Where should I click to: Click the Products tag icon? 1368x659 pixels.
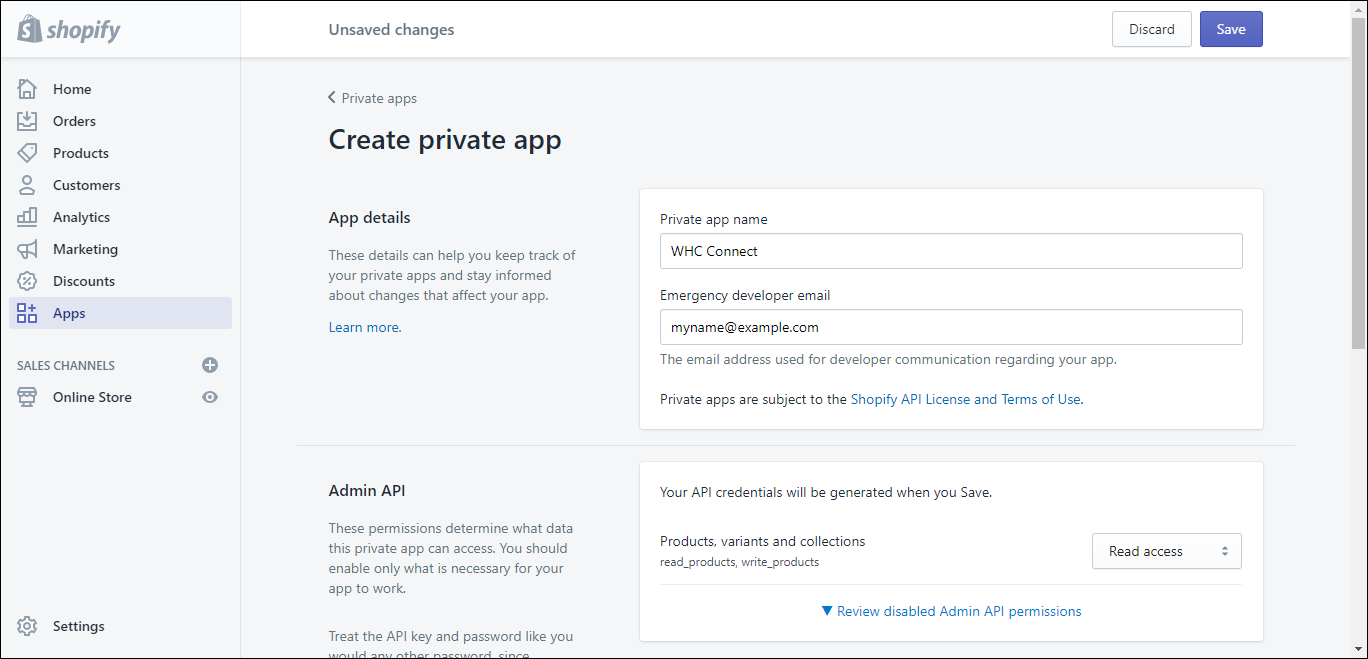27,152
